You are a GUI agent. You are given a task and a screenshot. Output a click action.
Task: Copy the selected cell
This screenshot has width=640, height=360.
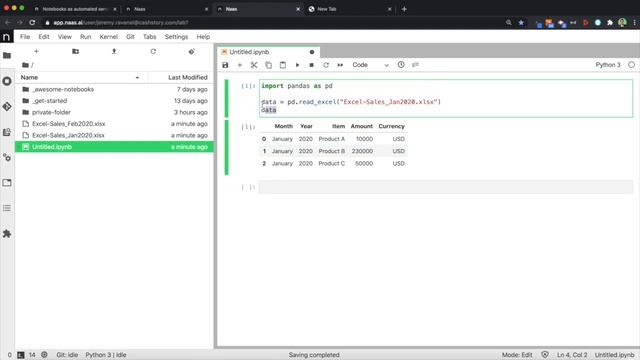coord(268,65)
